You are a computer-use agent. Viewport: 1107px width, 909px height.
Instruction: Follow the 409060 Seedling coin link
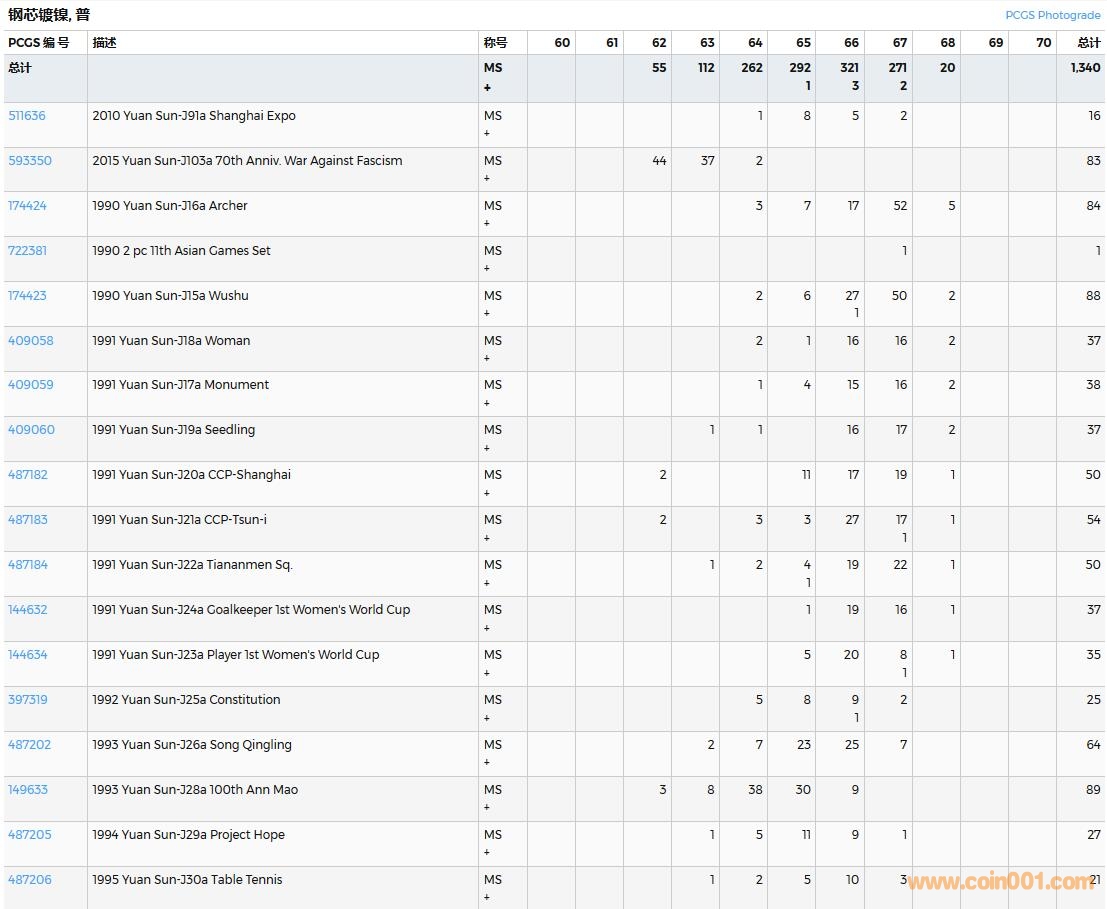pos(31,430)
